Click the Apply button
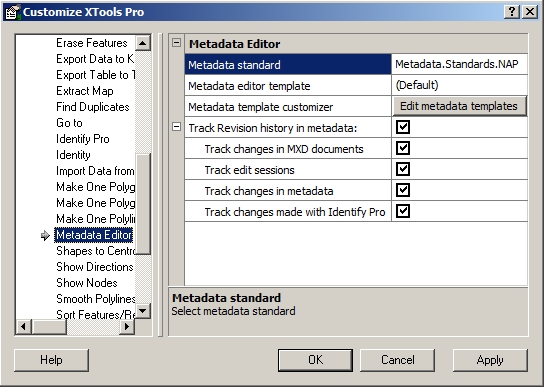 point(490,360)
